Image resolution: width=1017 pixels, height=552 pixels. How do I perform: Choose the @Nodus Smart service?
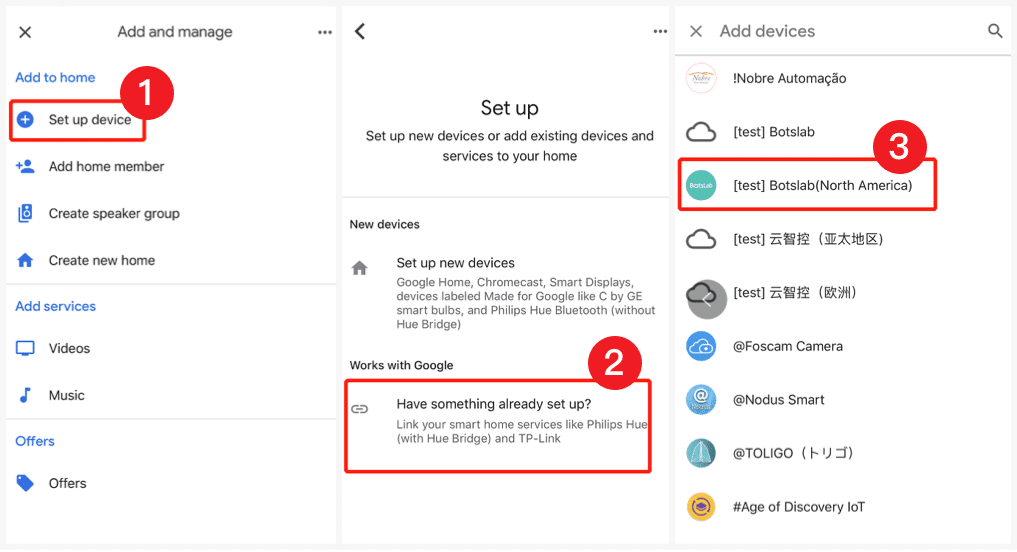tap(778, 400)
